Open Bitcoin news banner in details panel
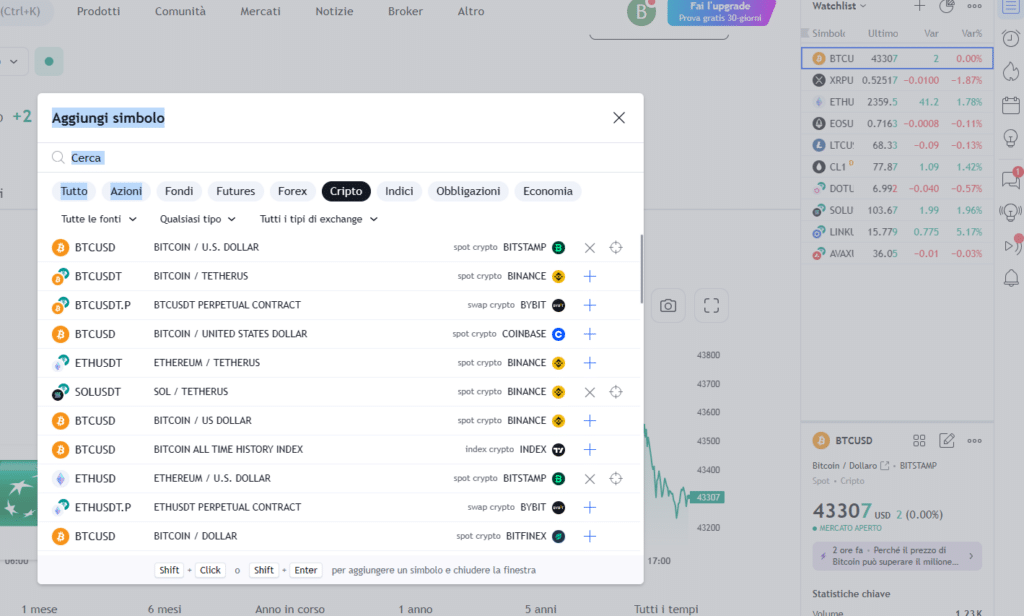The image size is (1024, 616). [x=897, y=556]
